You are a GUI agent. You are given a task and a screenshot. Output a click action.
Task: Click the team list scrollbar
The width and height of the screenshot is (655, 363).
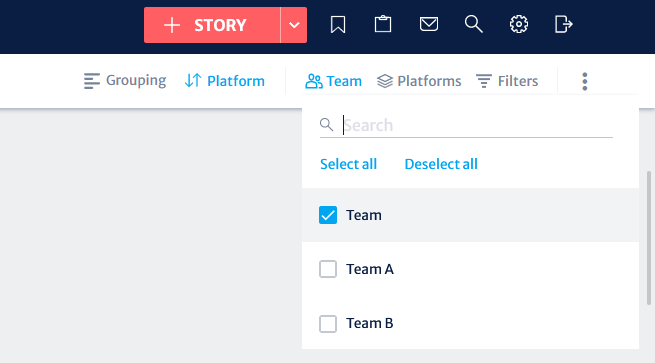point(649,238)
